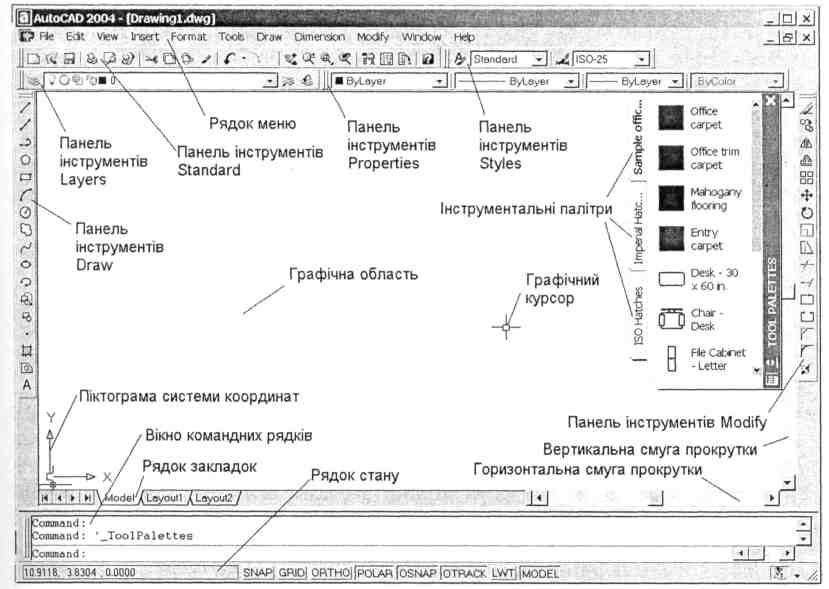The width and height of the screenshot is (829, 589).
Task: Select the Explode tool in Modify toolbar
Action: (x=806, y=369)
